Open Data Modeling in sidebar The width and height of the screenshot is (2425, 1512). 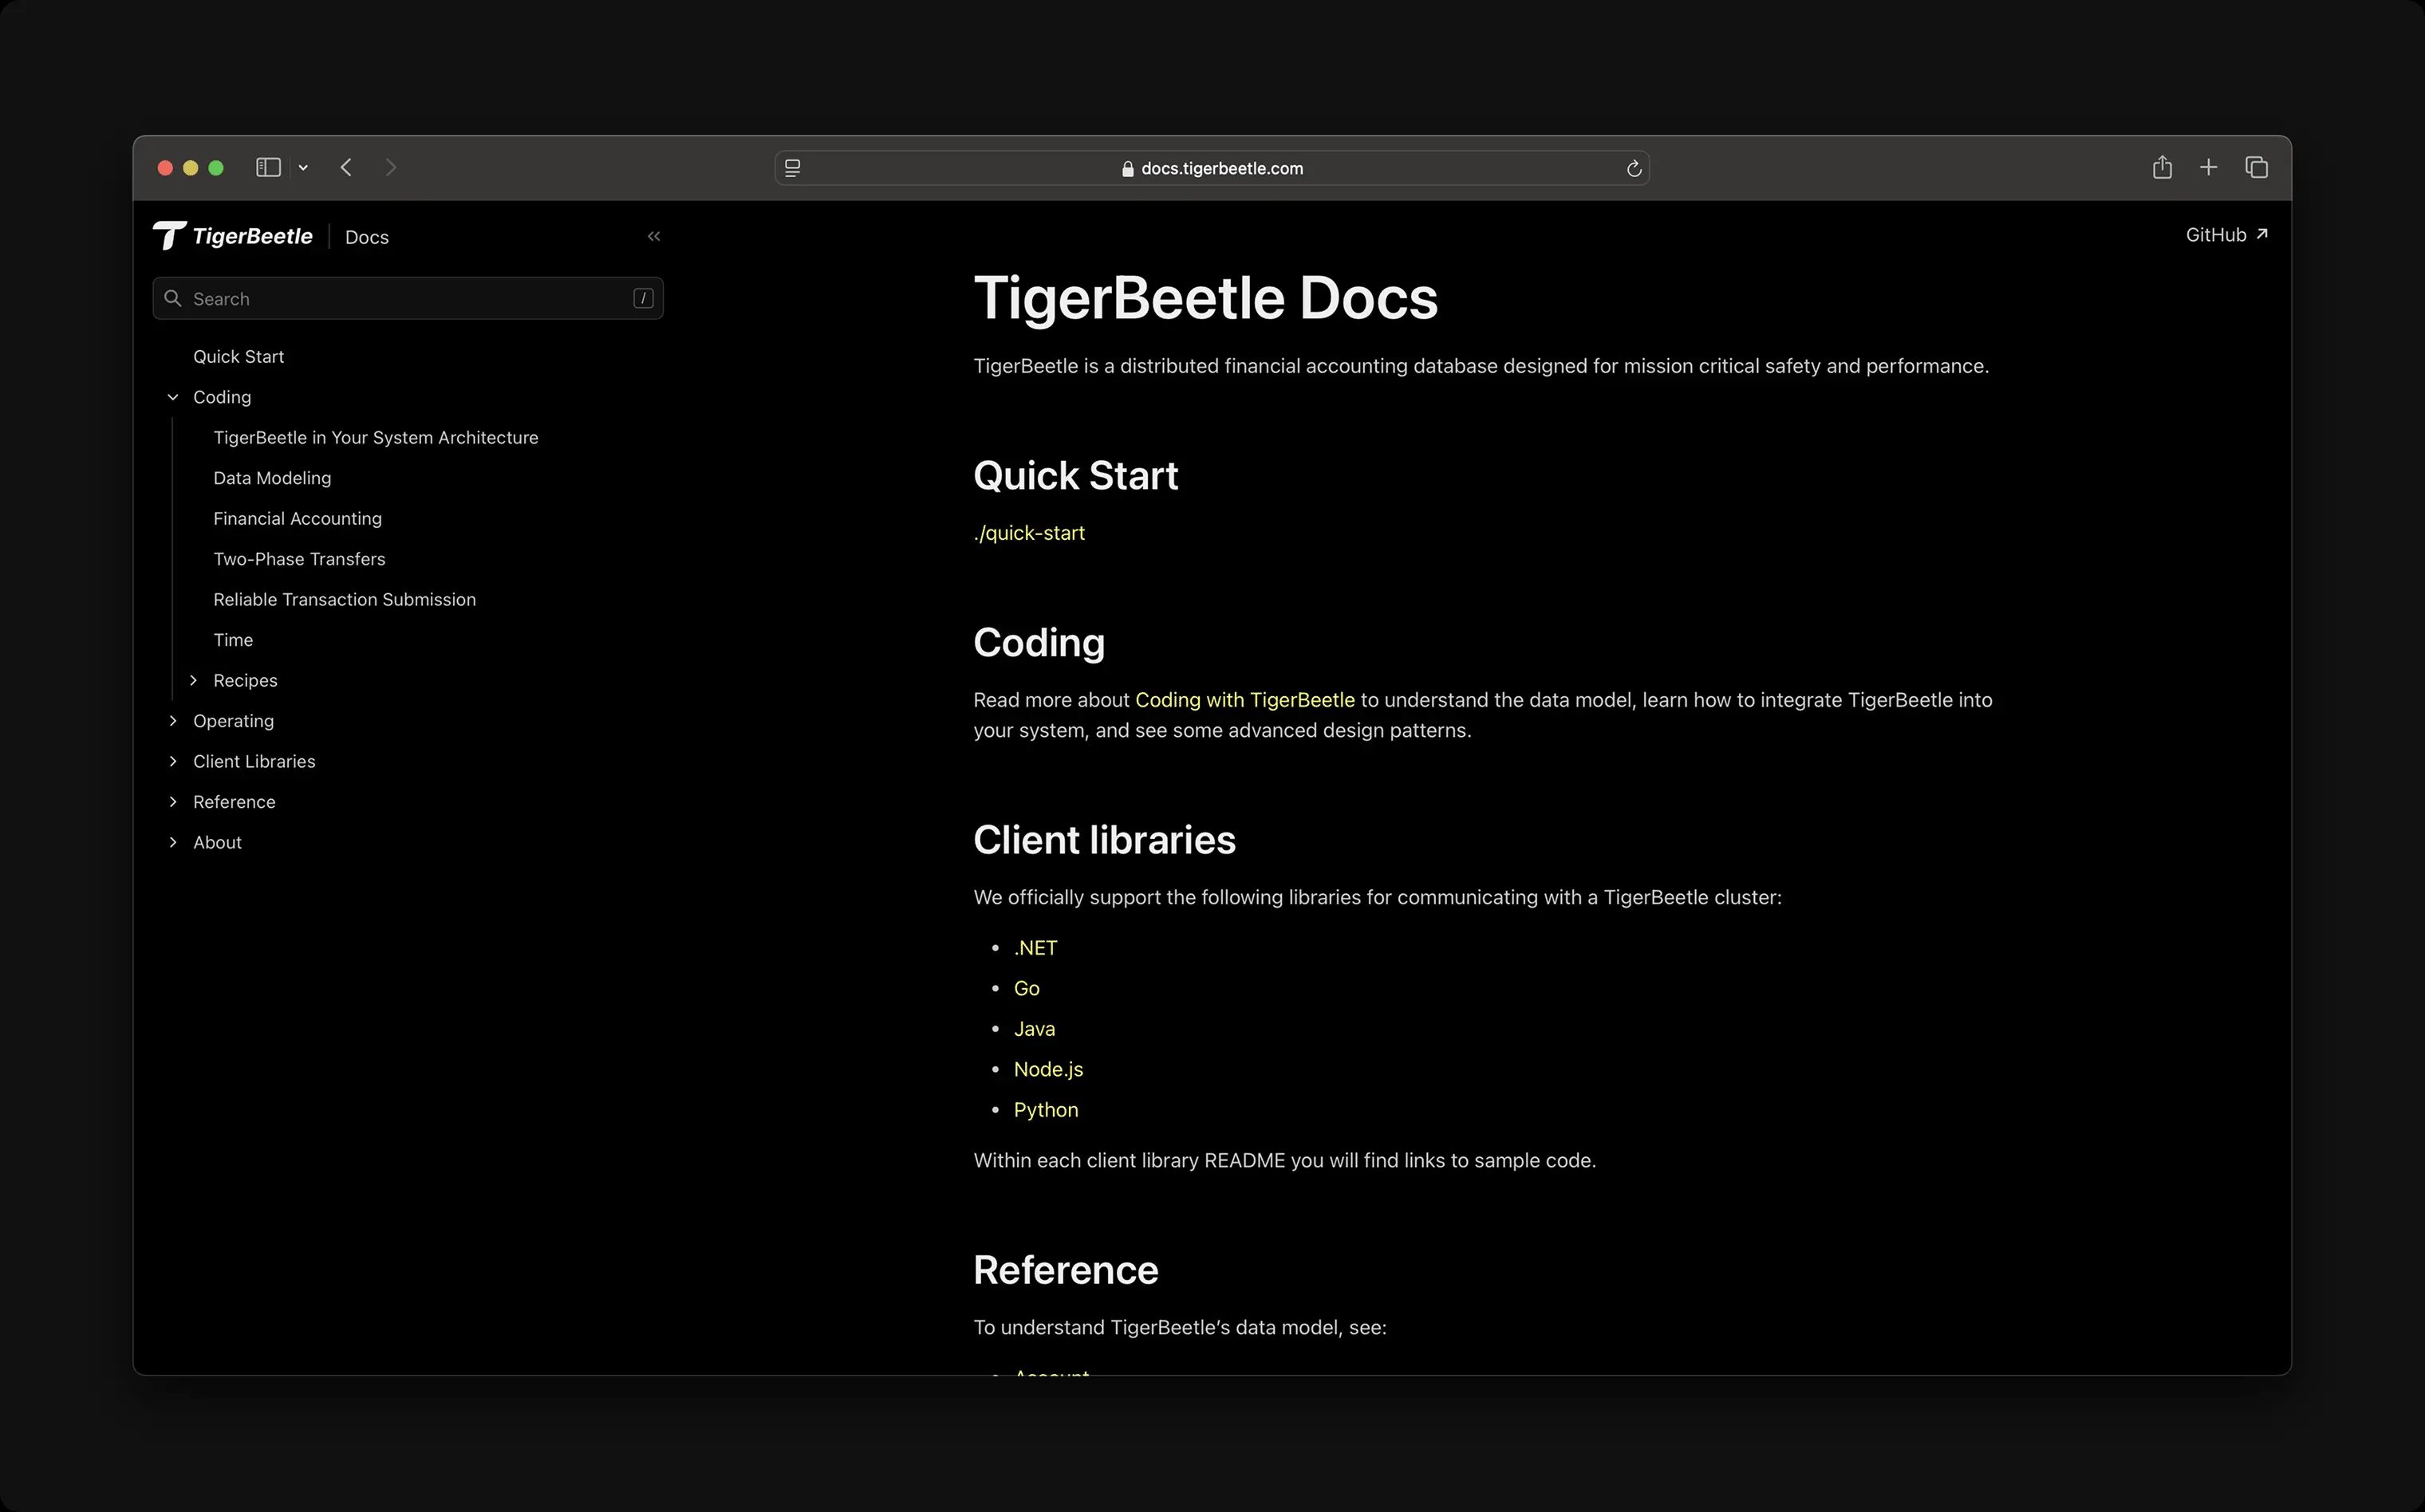click(x=272, y=478)
